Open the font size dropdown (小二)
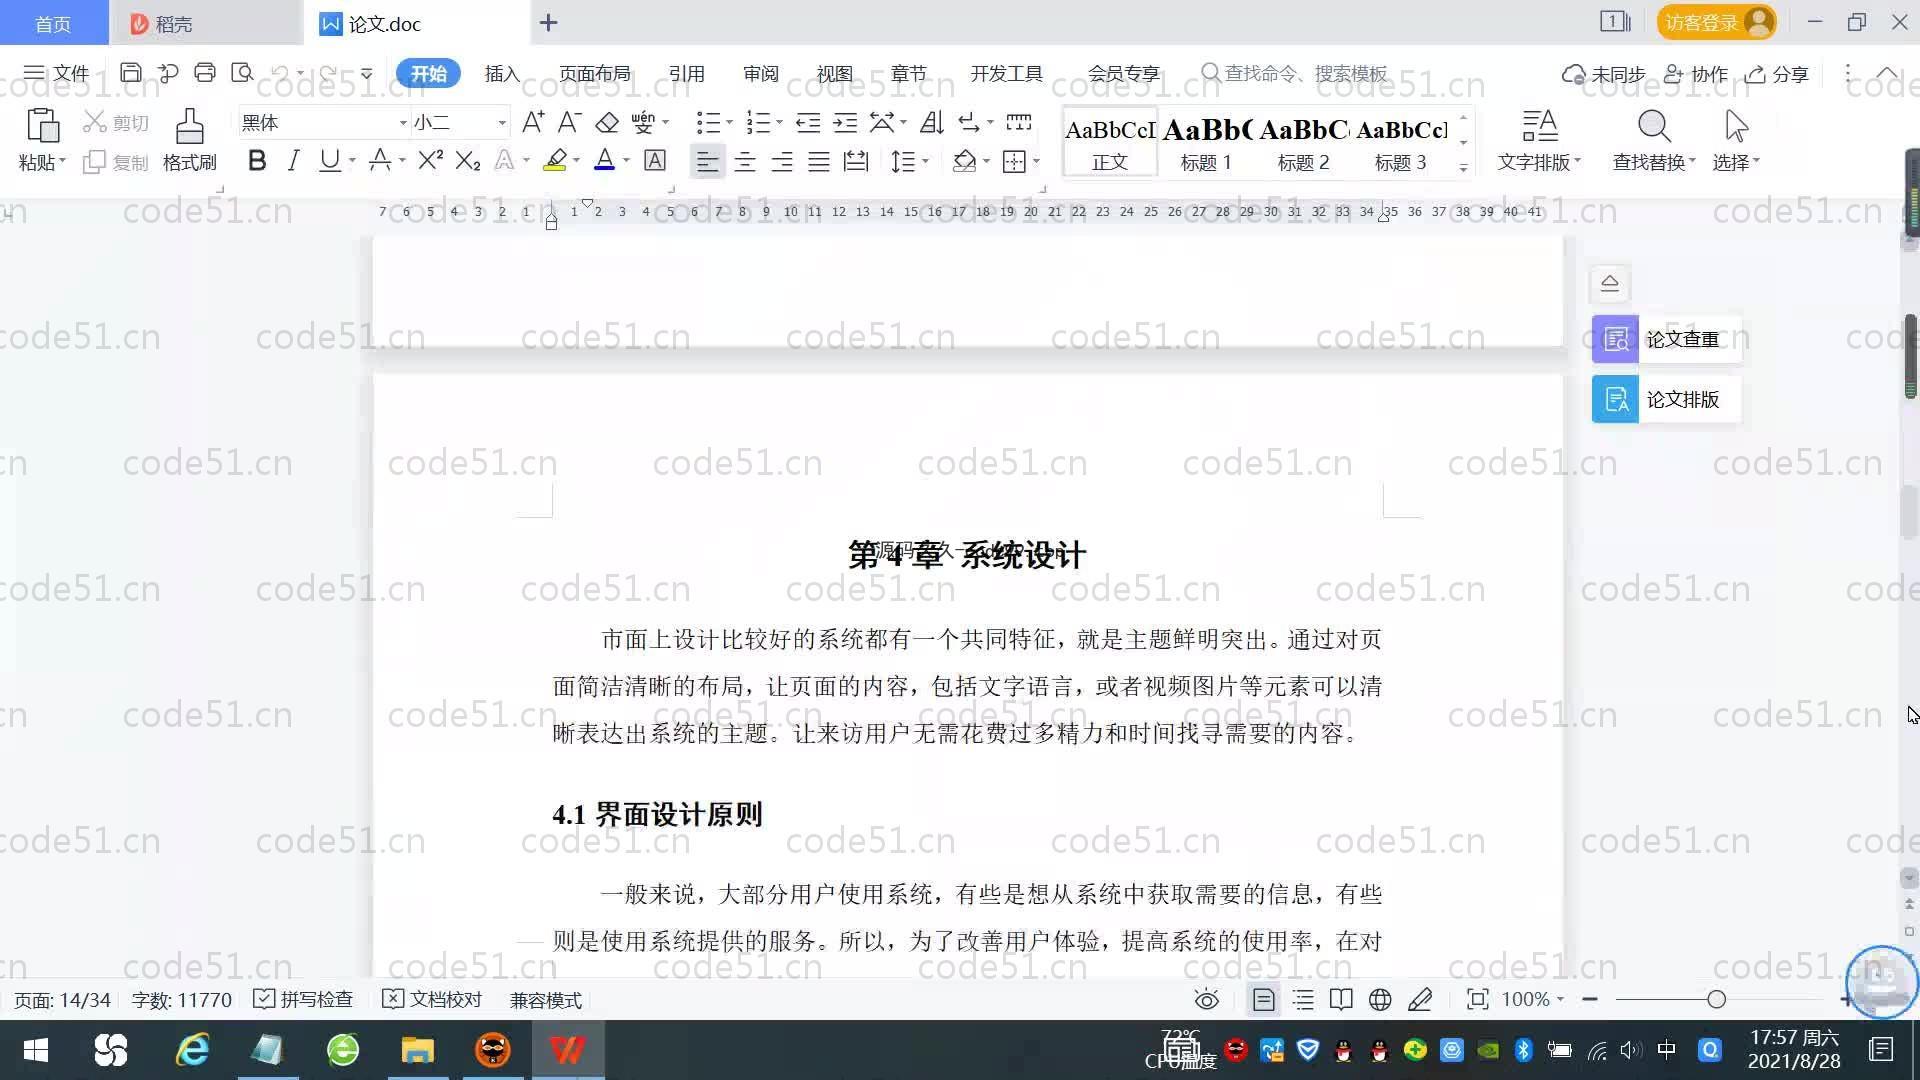 click(502, 123)
